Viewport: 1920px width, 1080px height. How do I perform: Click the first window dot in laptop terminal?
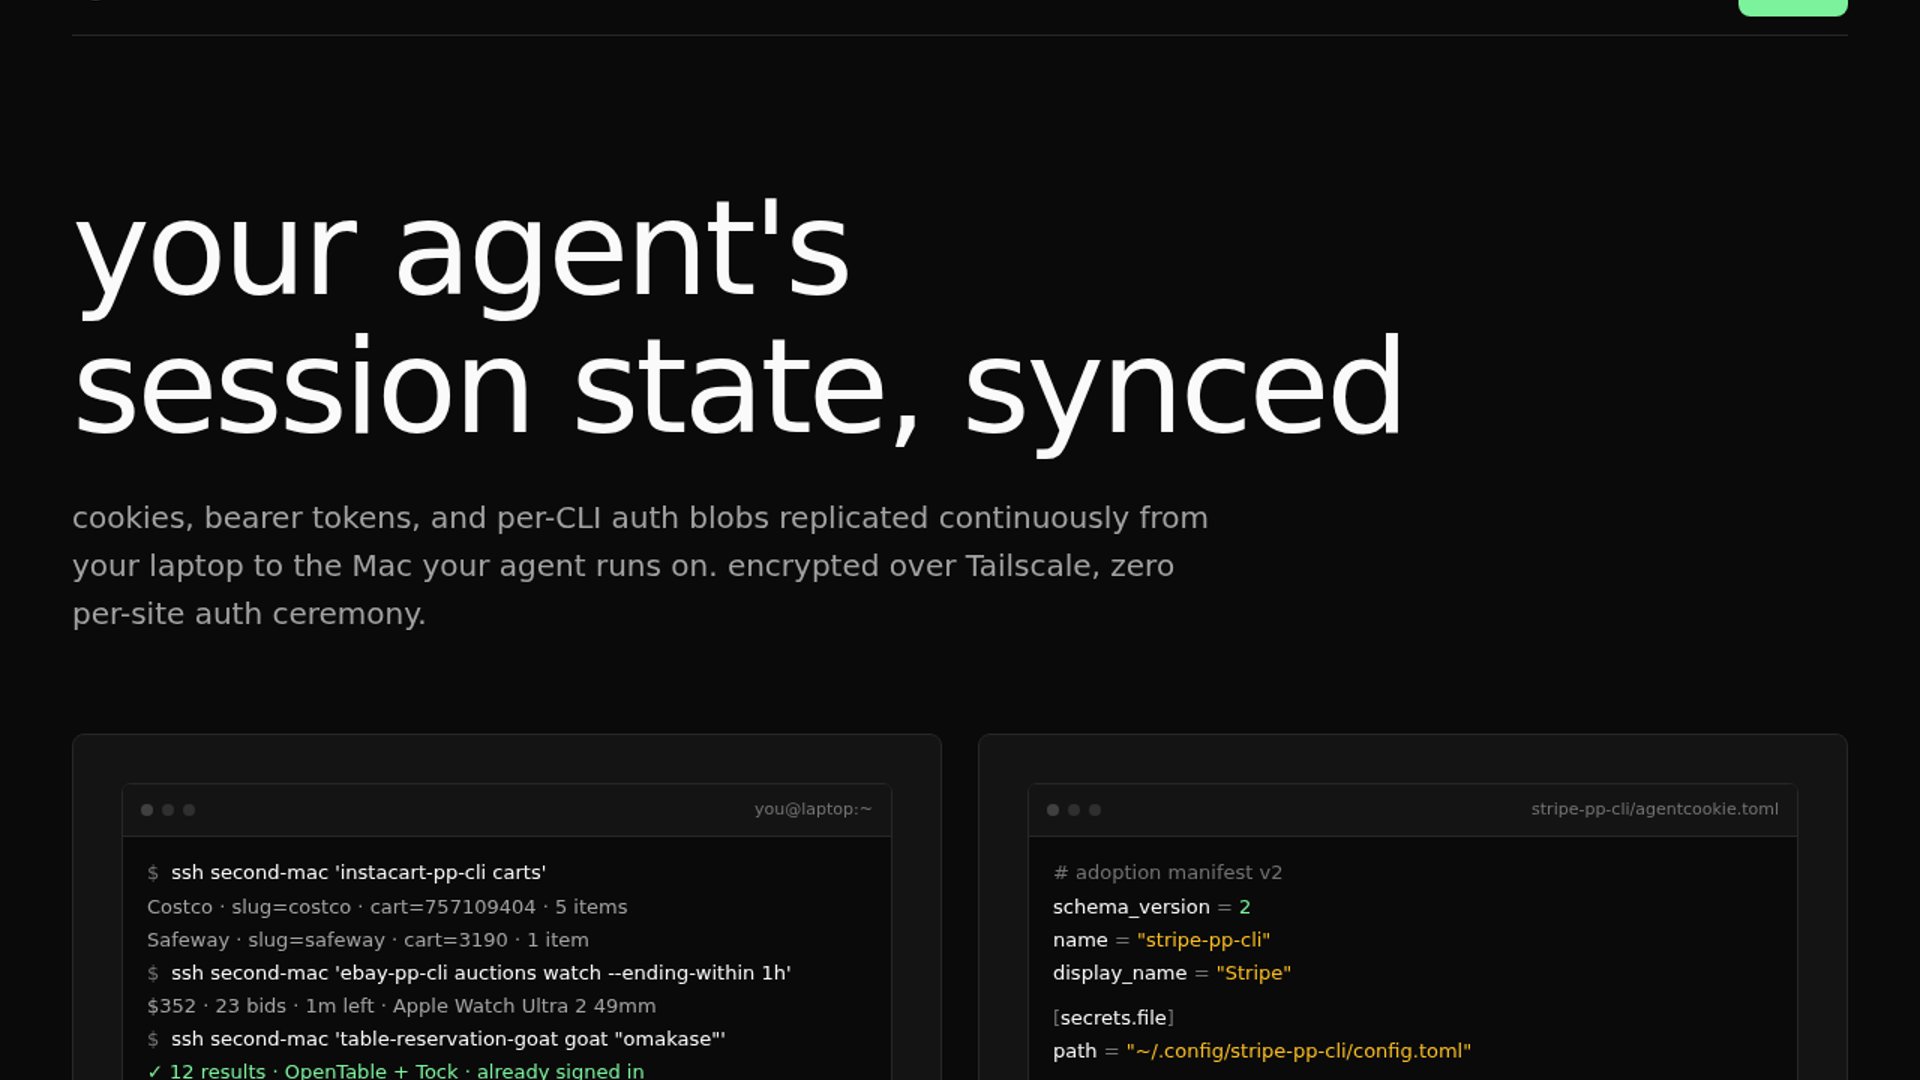(x=147, y=810)
